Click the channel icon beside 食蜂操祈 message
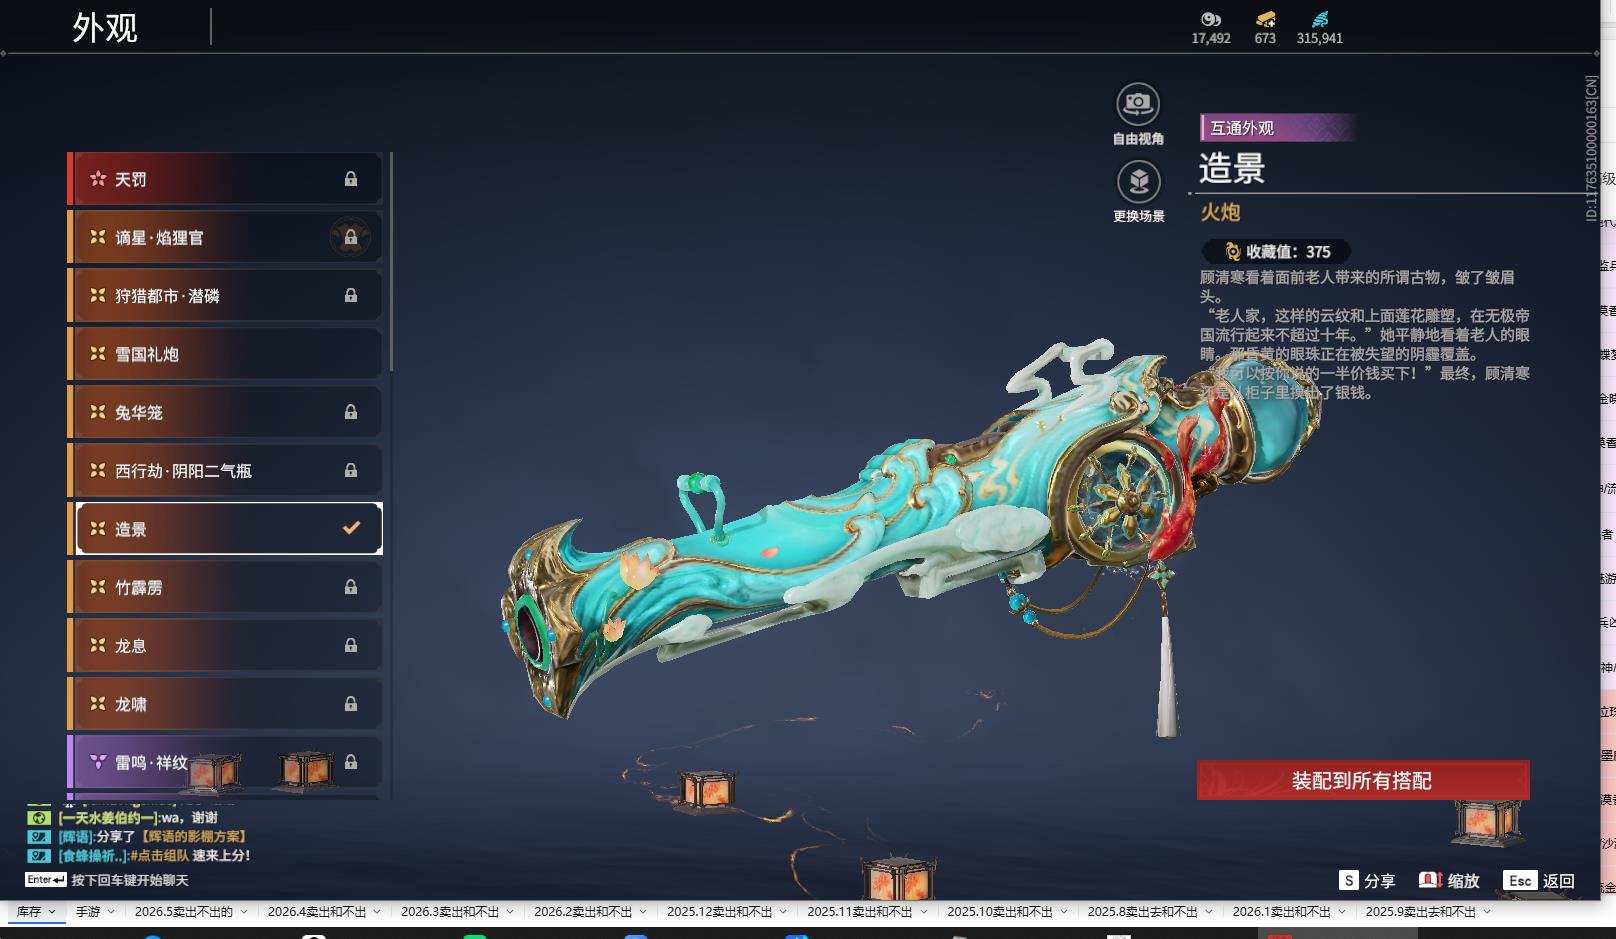The image size is (1616, 939). click(x=39, y=856)
